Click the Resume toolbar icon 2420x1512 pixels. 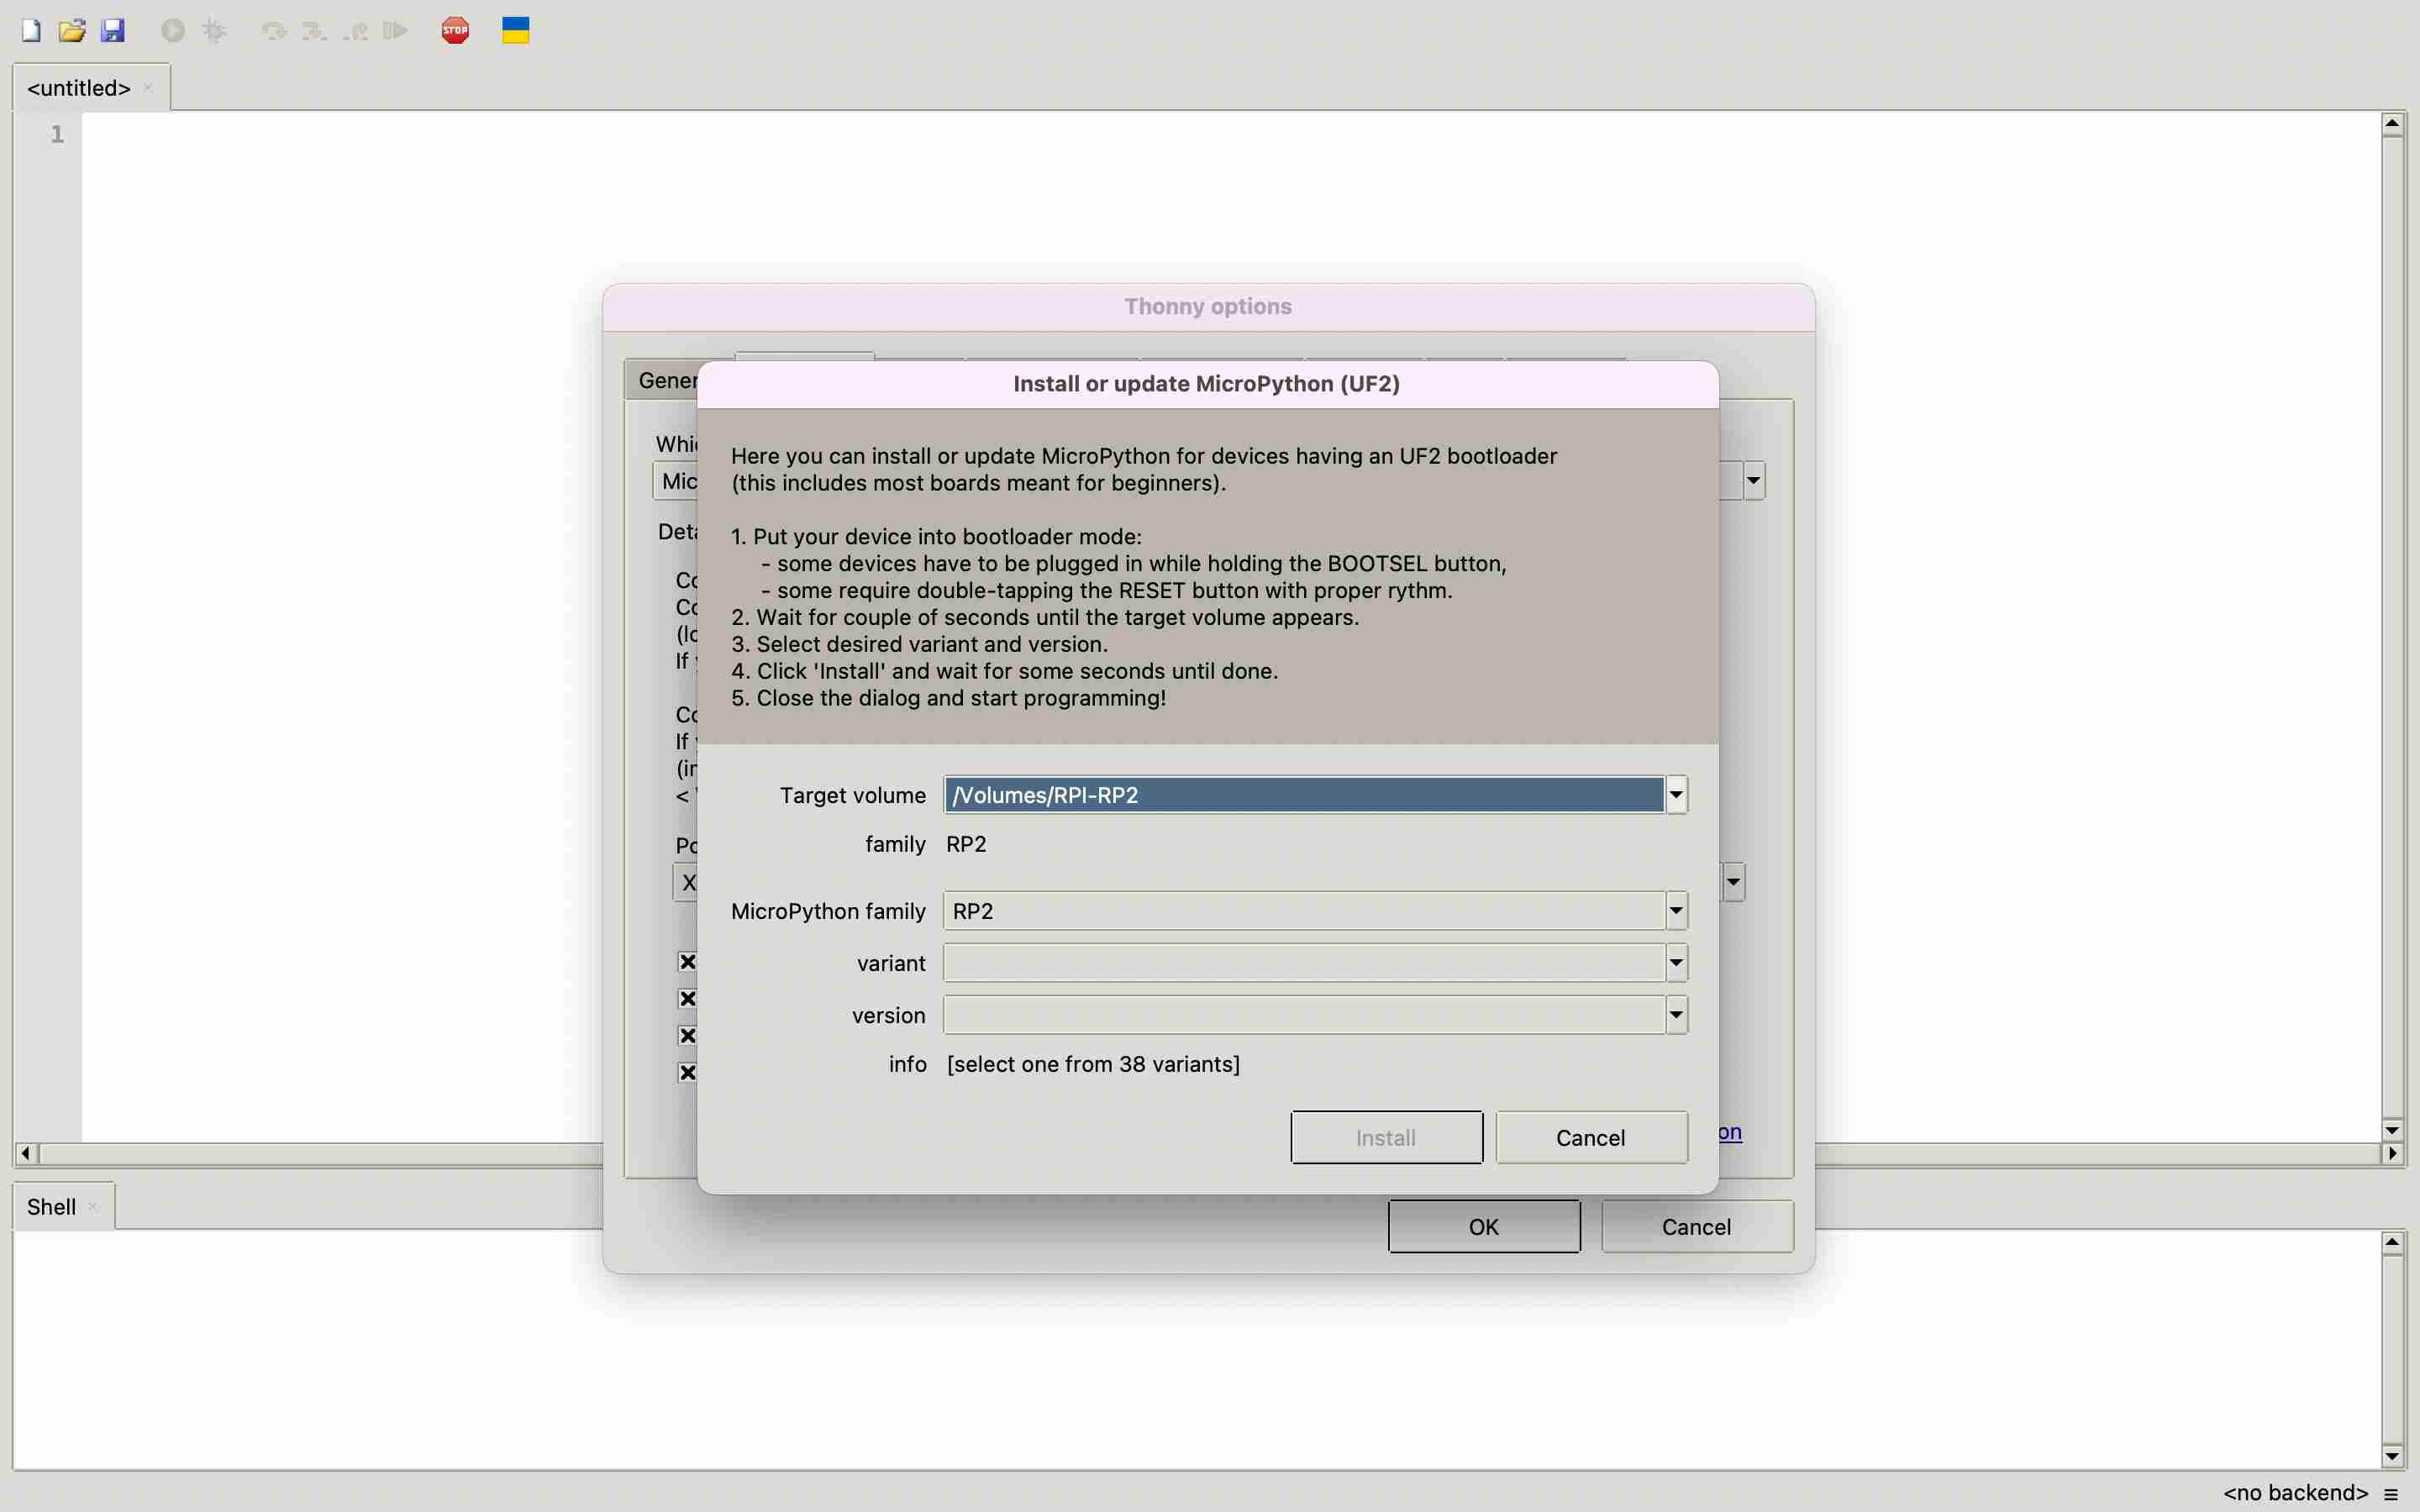(396, 31)
